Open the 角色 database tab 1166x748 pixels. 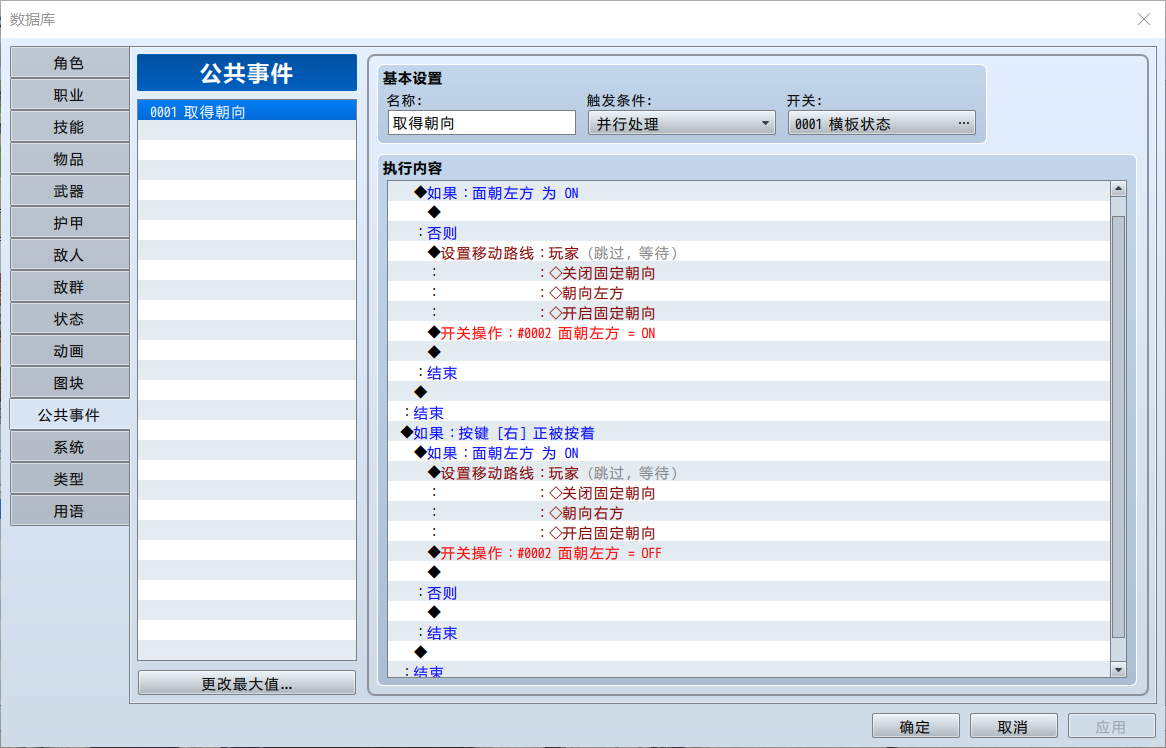(x=69, y=63)
